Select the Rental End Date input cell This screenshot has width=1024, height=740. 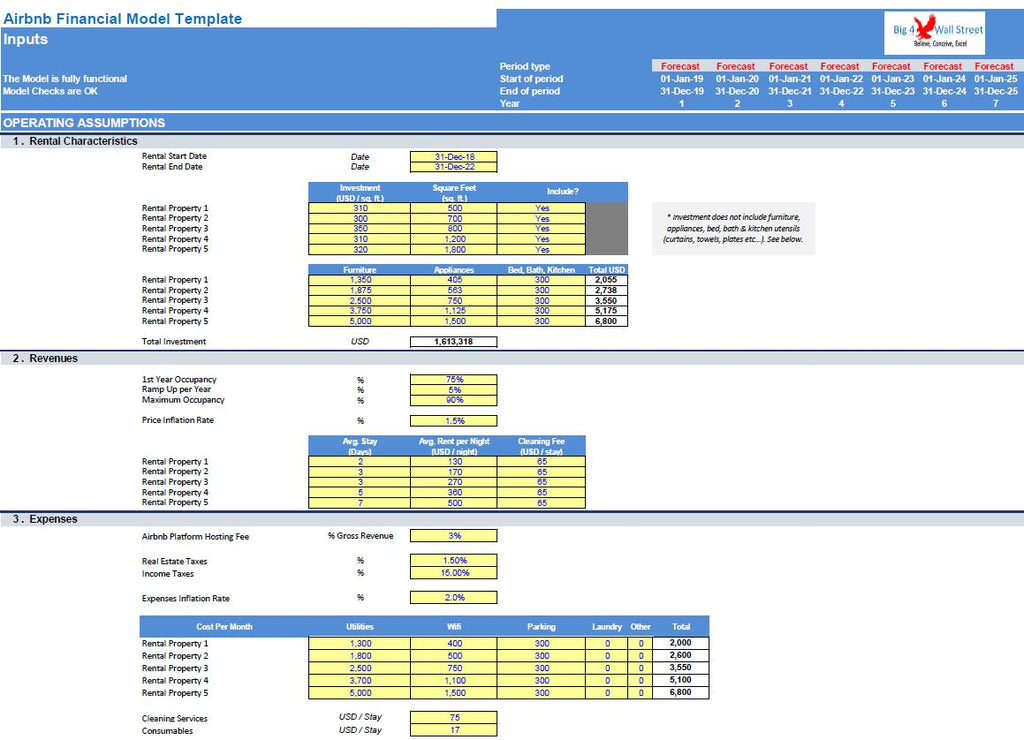click(453, 167)
